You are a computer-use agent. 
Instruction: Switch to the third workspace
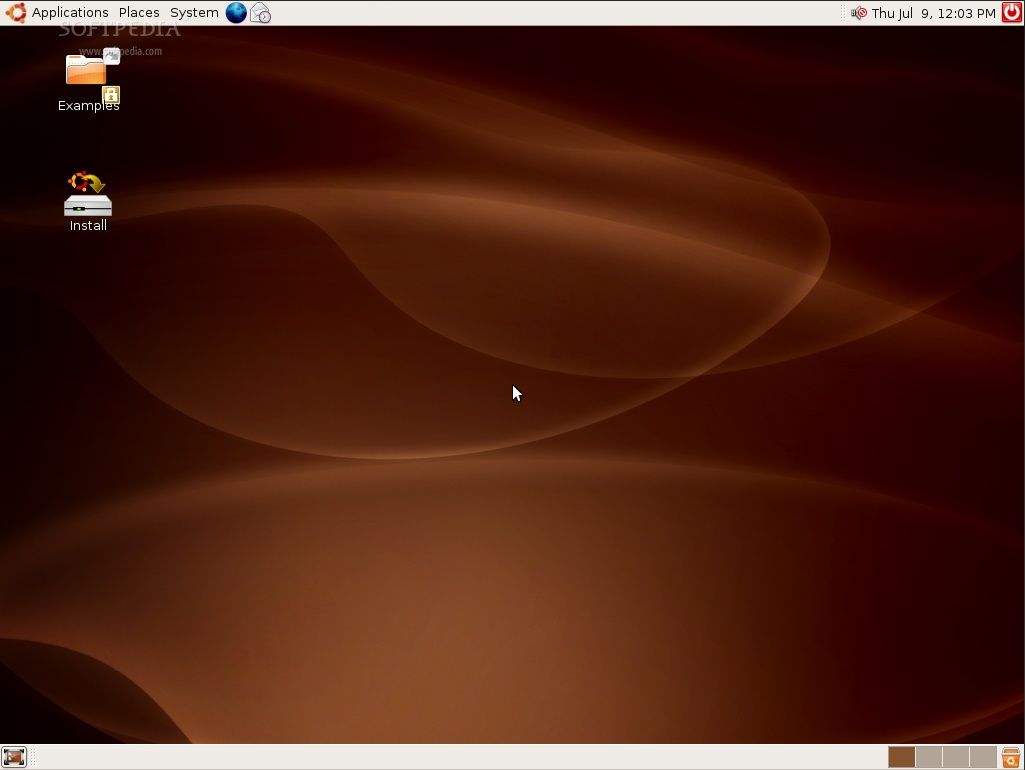pyautogui.click(x=956, y=757)
